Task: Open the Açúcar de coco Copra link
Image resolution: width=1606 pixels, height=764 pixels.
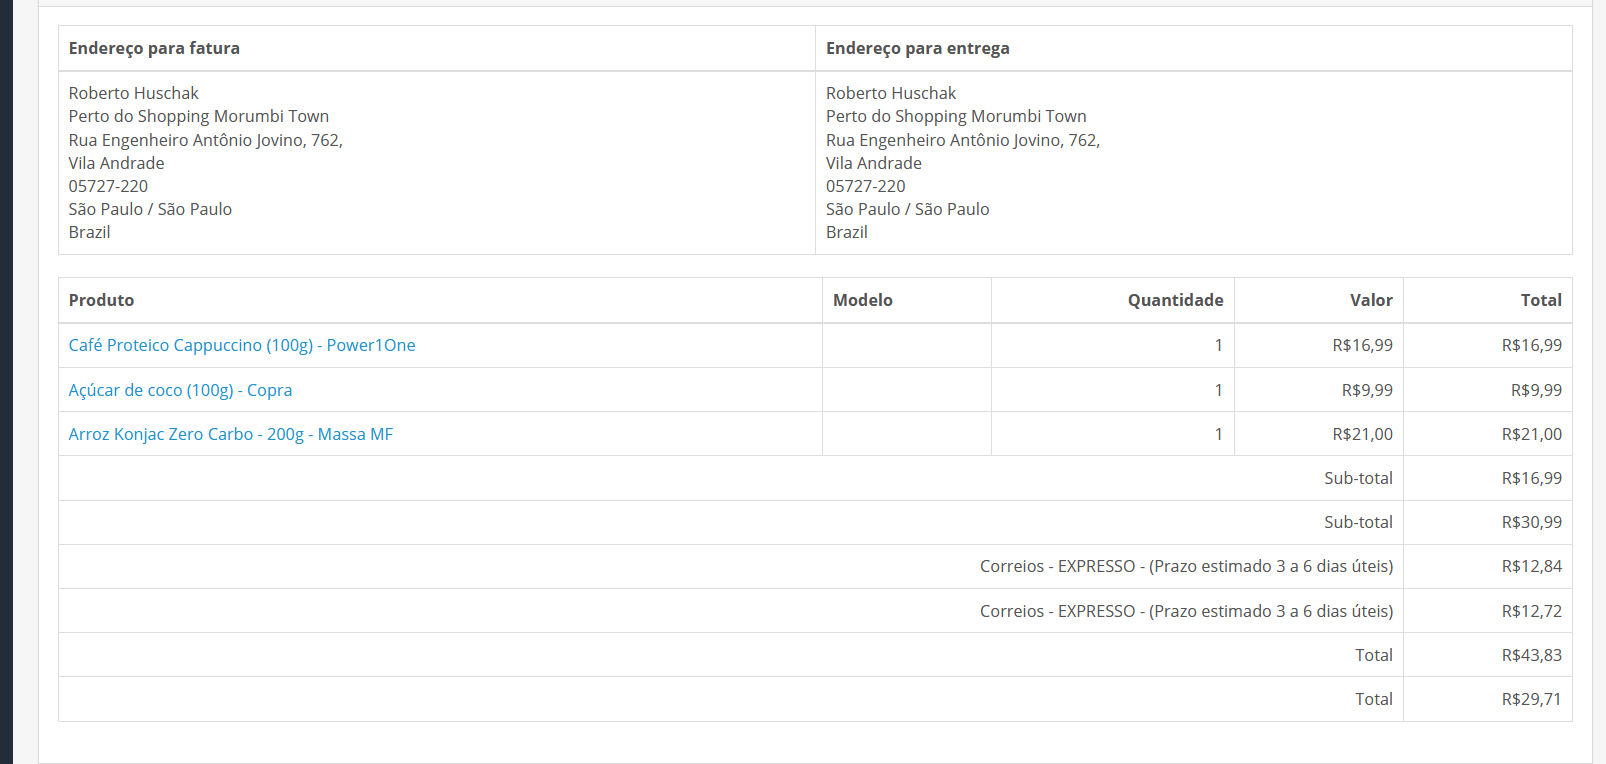Action: pyautogui.click(x=180, y=390)
